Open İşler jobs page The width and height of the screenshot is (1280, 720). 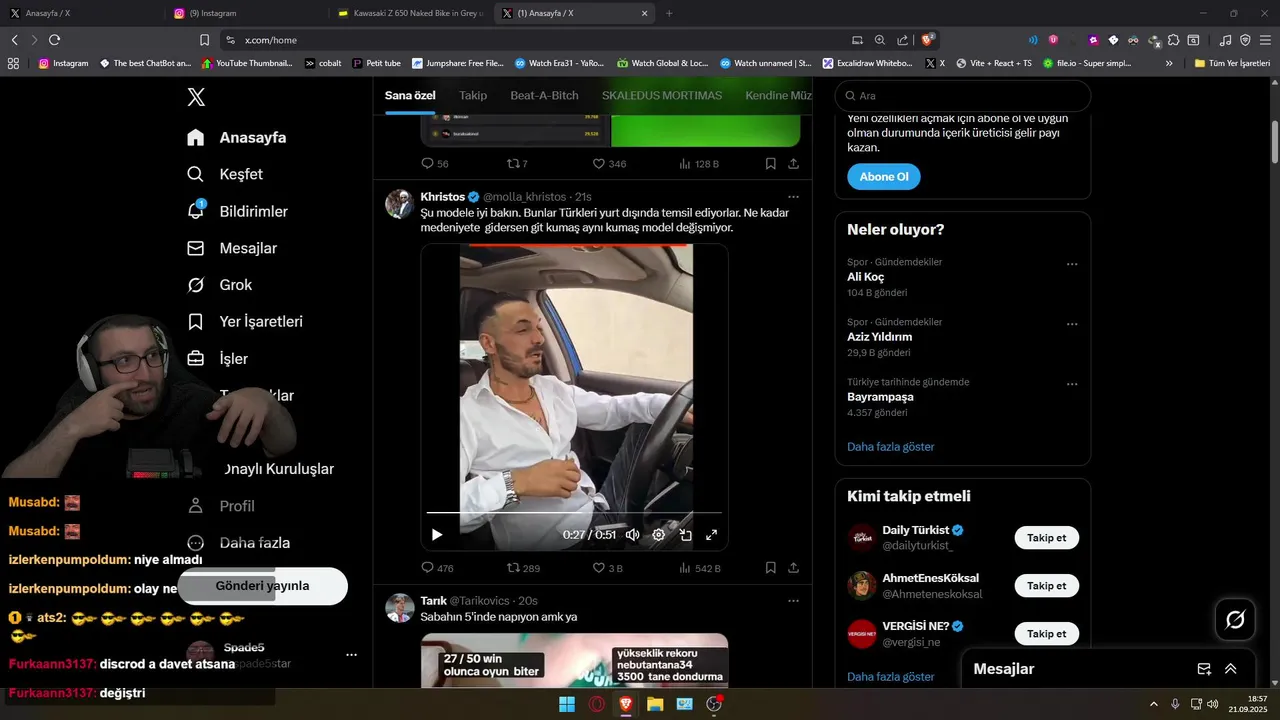217,359
